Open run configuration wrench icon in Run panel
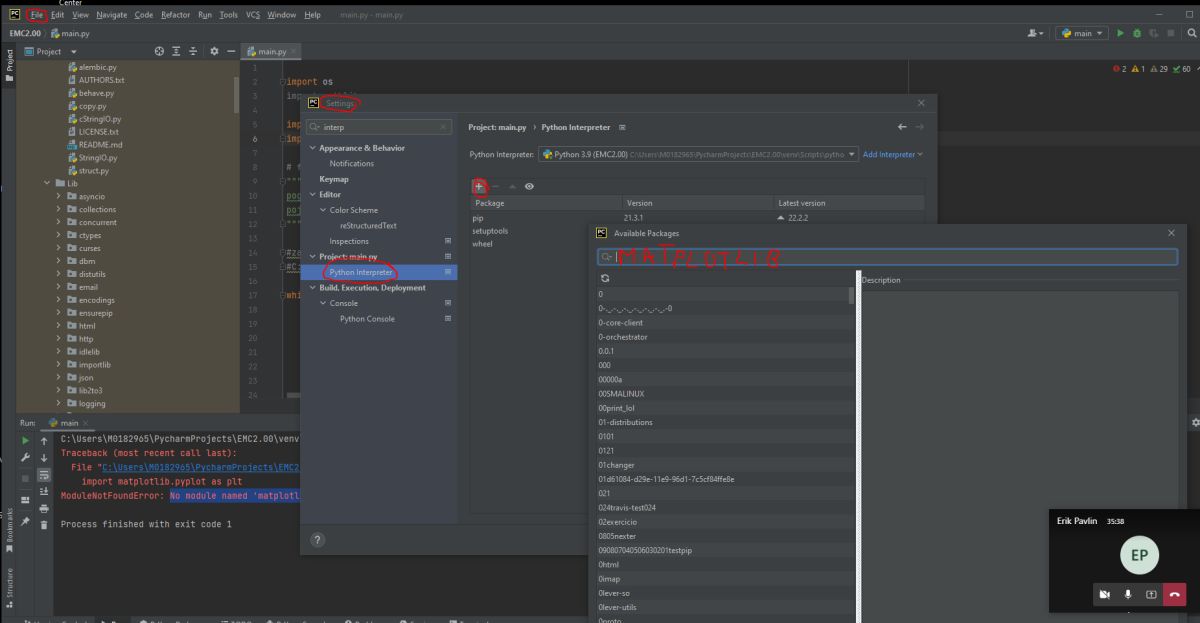The height and width of the screenshot is (623, 1200). [x=26, y=457]
